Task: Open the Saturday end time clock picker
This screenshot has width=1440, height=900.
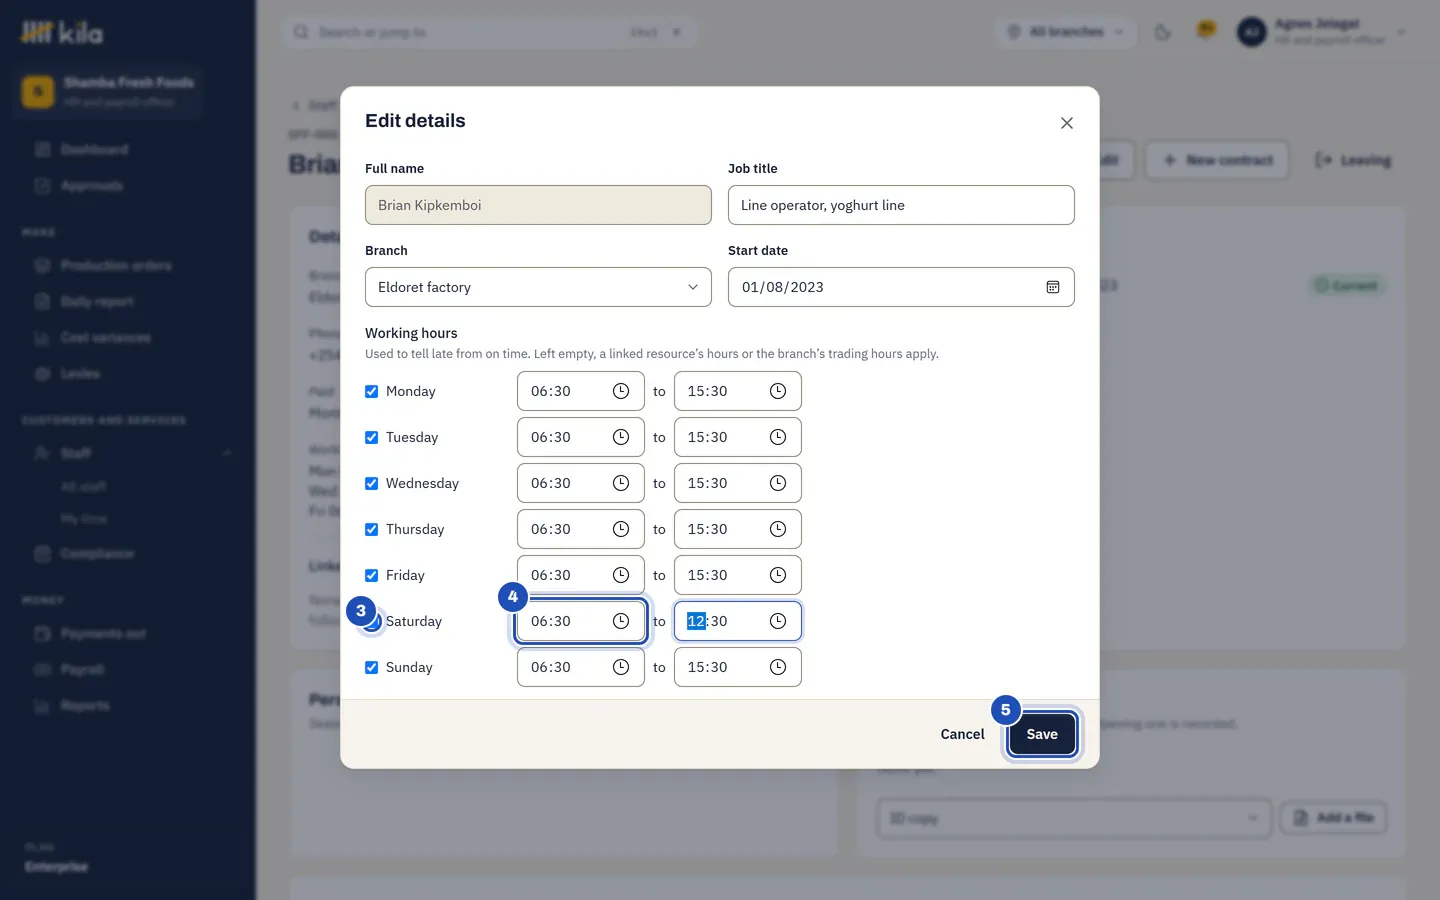Action: point(778,621)
